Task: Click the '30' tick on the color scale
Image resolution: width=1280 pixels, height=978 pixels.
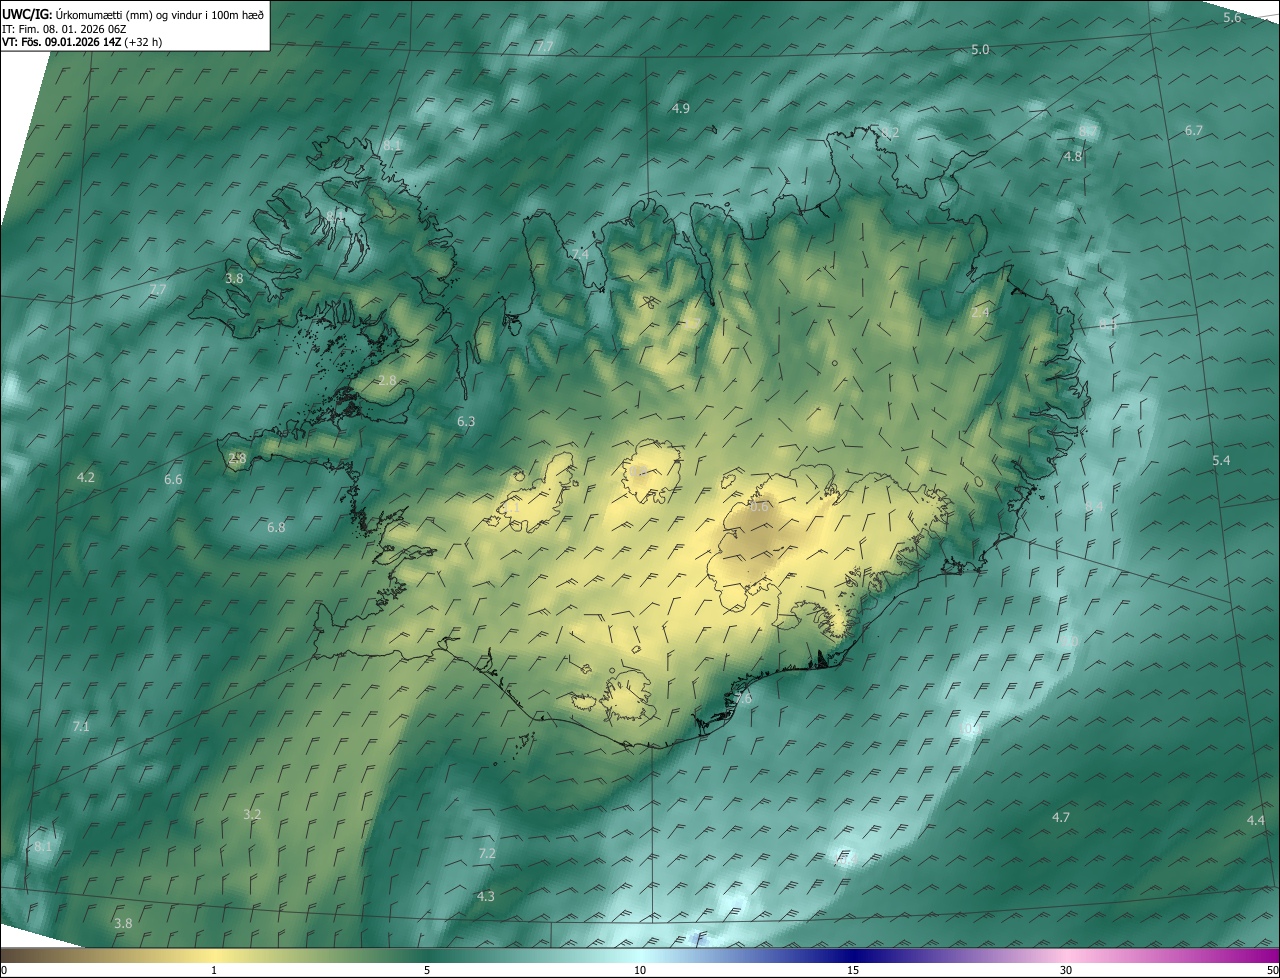Action: pyautogui.click(x=1066, y=971)
